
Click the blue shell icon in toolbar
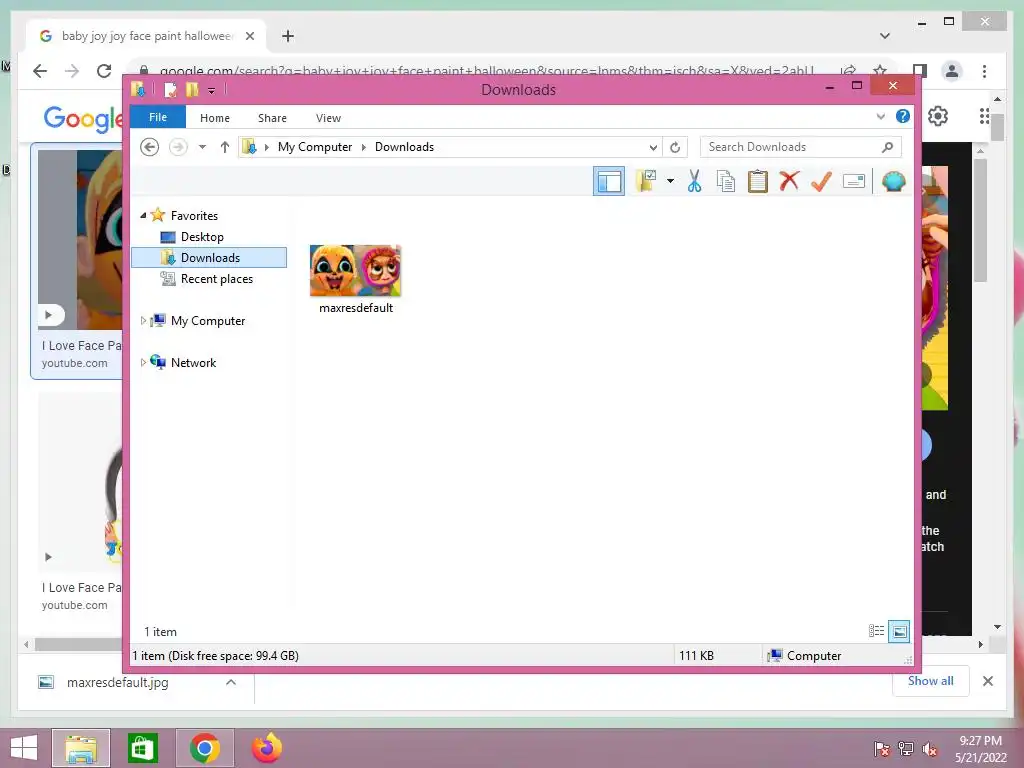tap(893, 181)
